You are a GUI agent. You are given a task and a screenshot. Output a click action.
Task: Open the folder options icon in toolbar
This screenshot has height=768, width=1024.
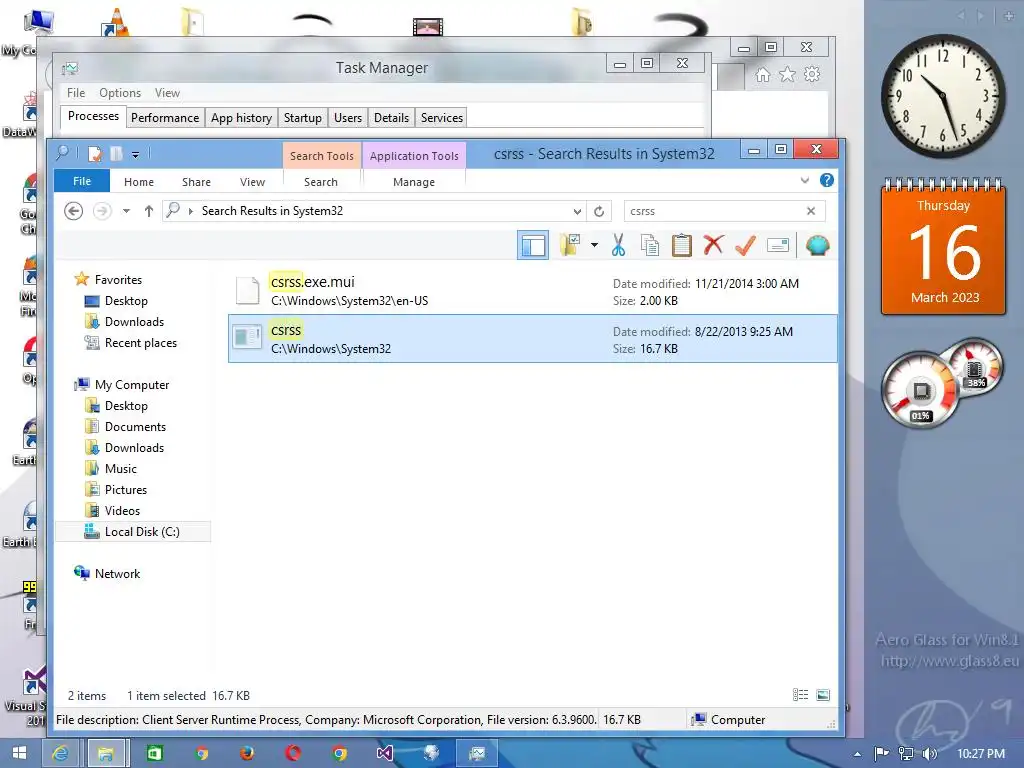[x=570, y=246]
